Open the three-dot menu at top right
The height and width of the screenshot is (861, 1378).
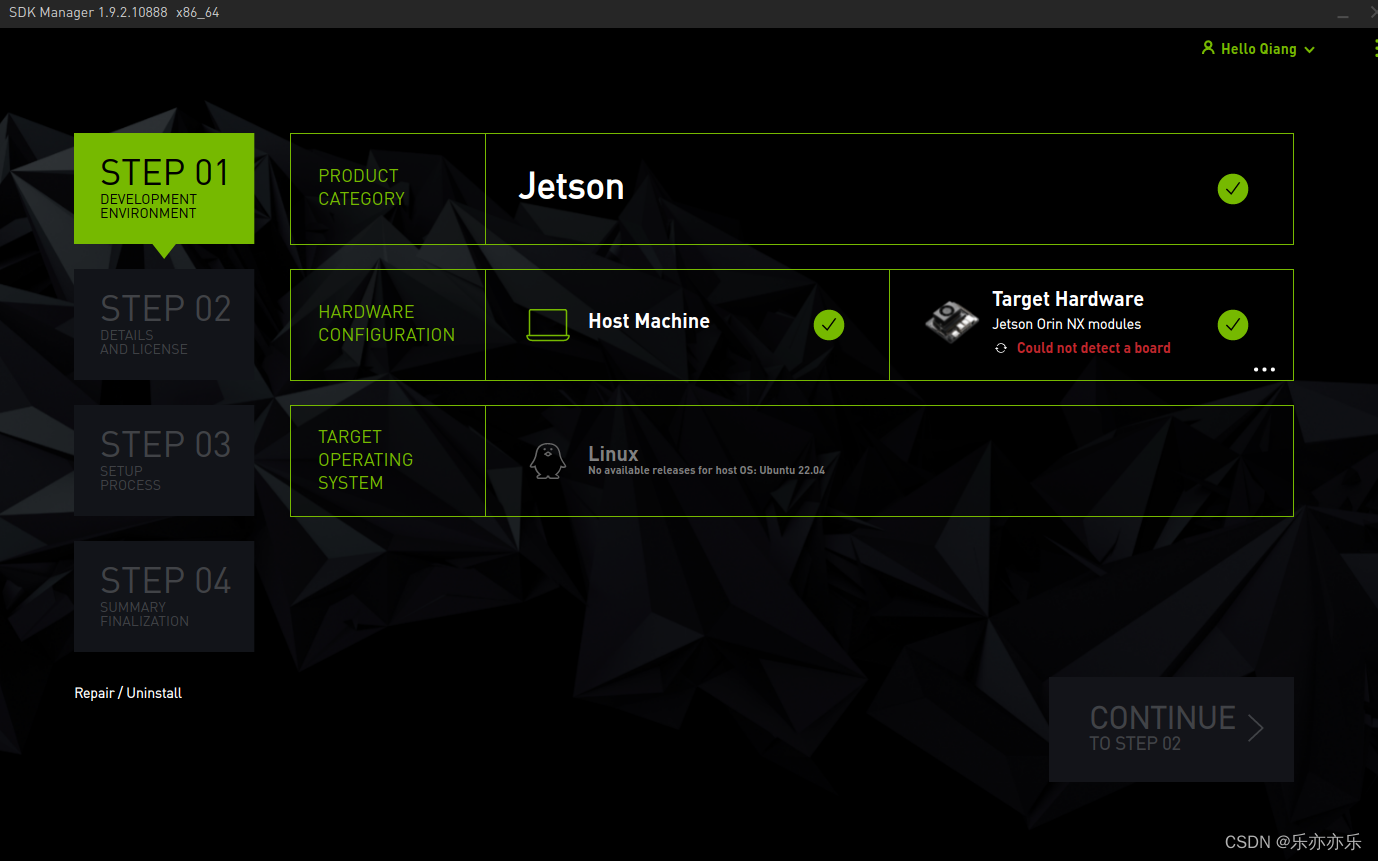pyautogui.click(x=1374, y=49)
